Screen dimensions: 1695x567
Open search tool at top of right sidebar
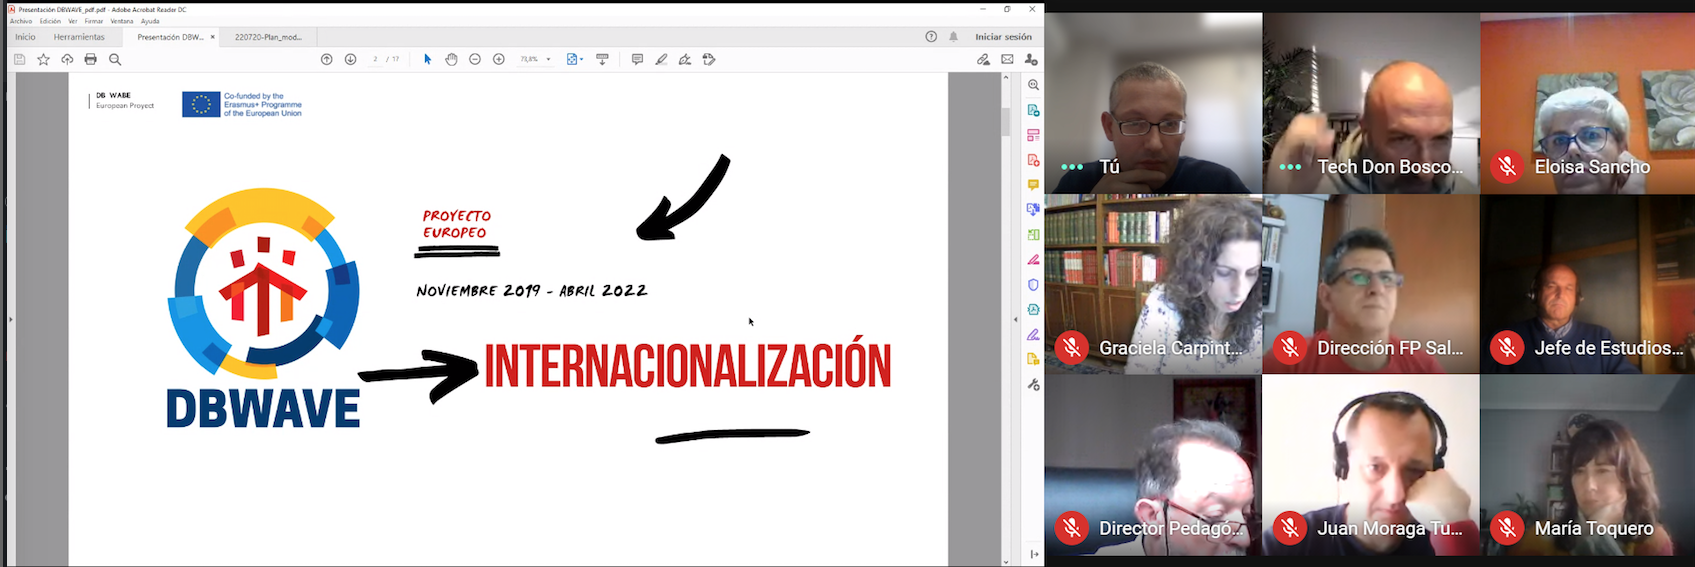(1034, 85)
